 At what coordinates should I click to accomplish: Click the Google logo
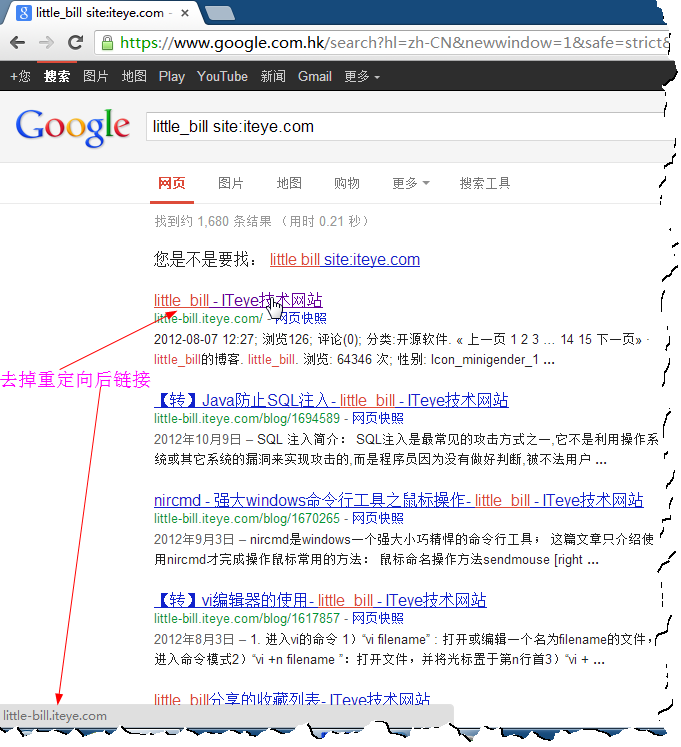point(72,127)
